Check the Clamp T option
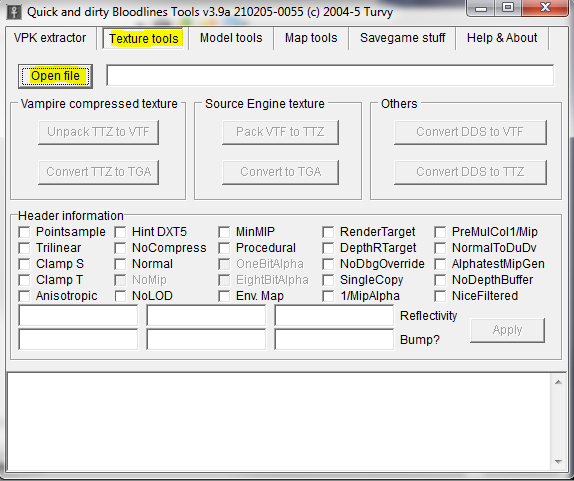The width and height of the screenshot is (574, 481). pyautogui.click(x=24, y=280)
